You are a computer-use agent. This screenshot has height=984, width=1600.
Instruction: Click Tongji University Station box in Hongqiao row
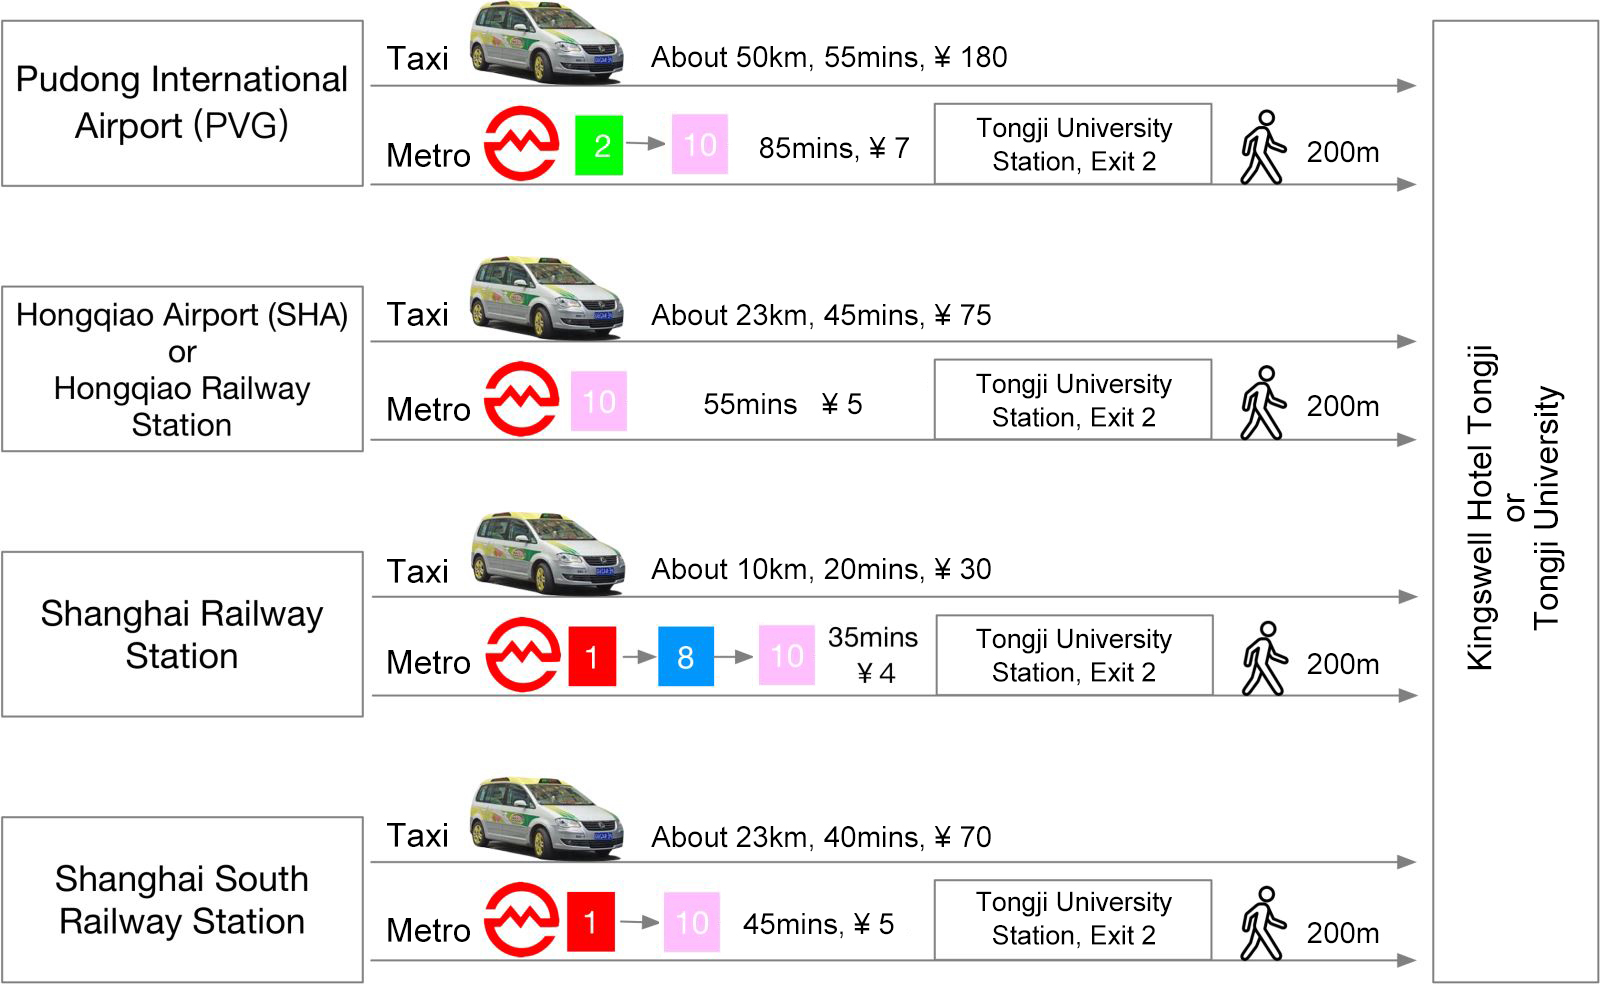tap(1073, 400)
